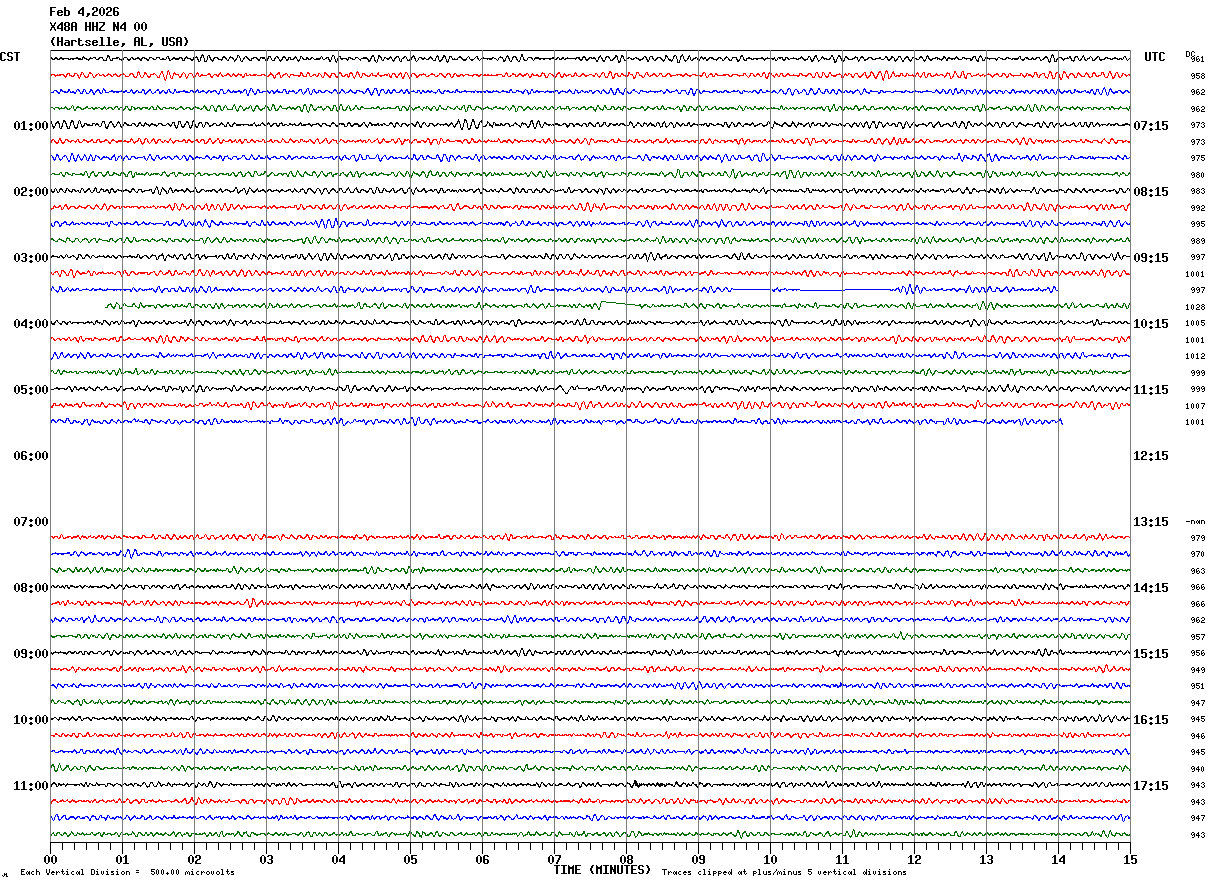This screenshot has height=886, width=1210.
Task: Select the station code "X48A HHZ N4 00"
Action: [x=98, y=27]
